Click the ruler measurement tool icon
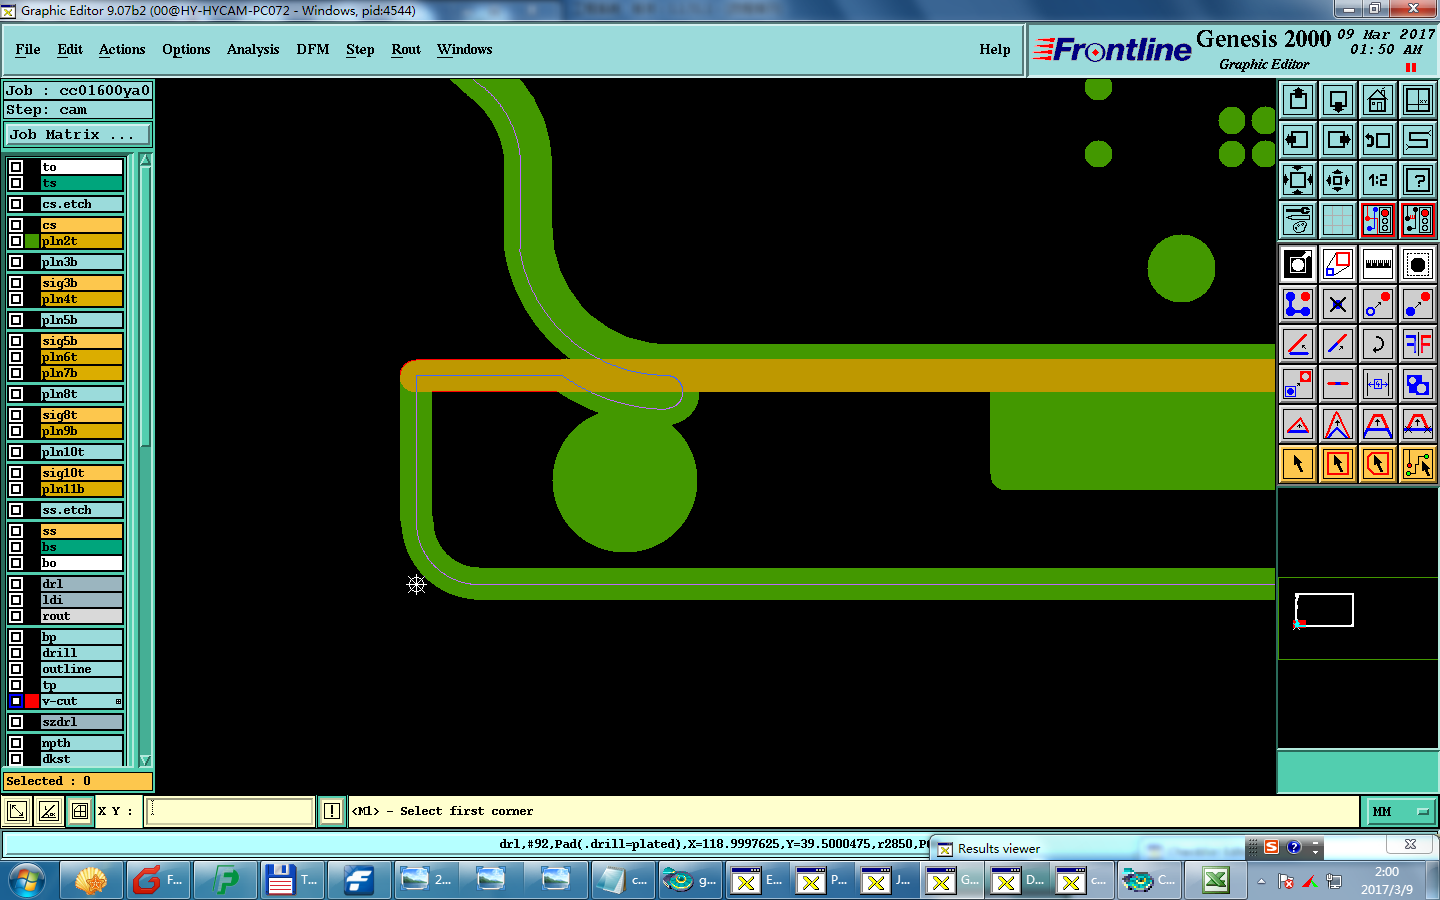 [x=1378, y=264]
